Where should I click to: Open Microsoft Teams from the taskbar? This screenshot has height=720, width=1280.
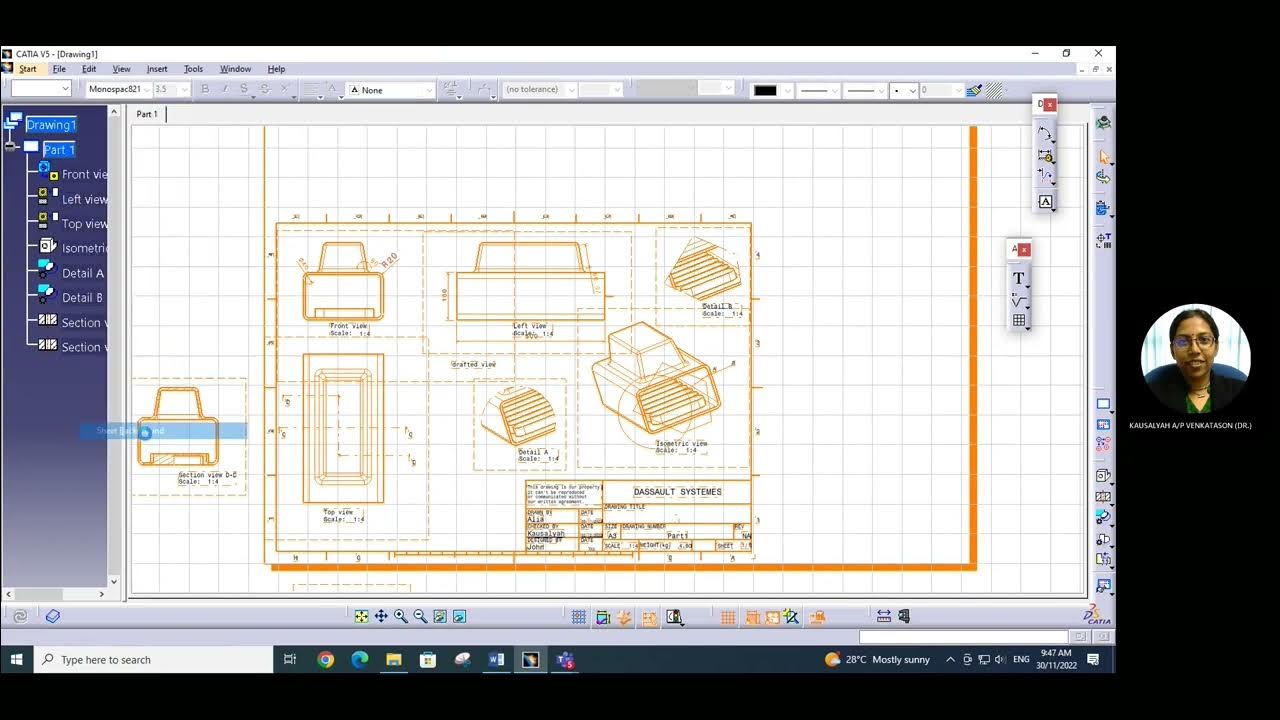(x=565, y=659)
